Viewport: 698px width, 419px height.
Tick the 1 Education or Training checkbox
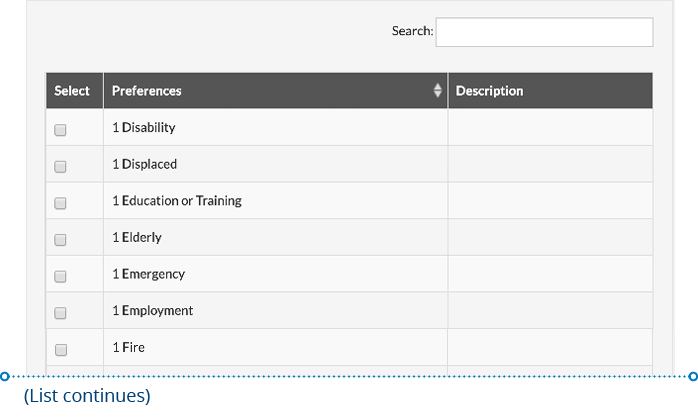60,203
